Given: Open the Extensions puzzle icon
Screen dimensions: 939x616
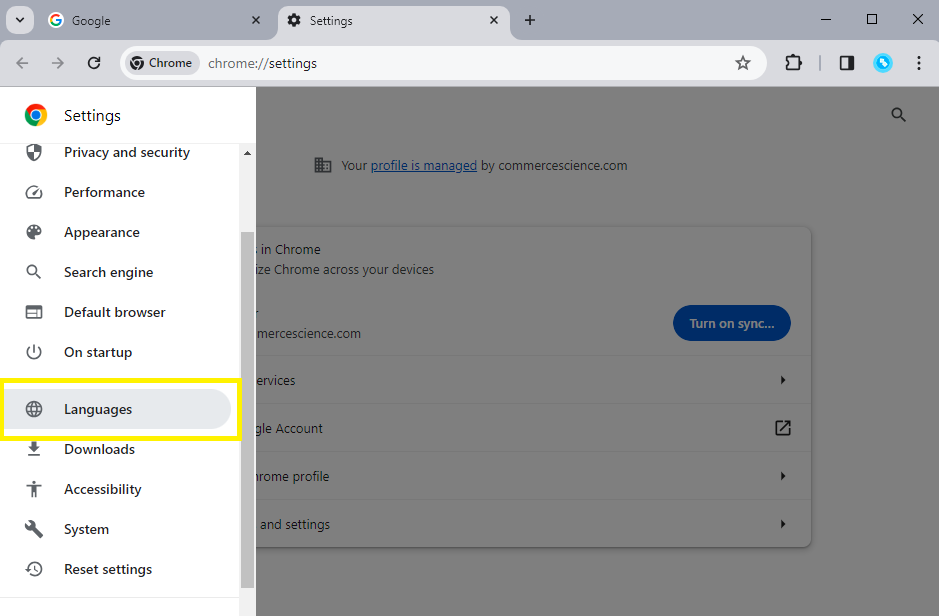Looking at the screenshot, I should [793, 63].
